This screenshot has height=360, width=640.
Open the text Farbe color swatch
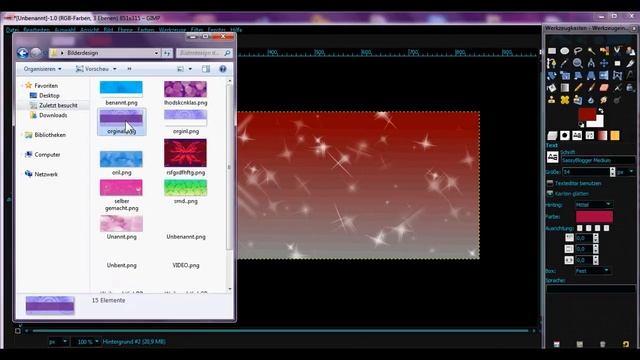pyautogui.click(x=594, y=217)
